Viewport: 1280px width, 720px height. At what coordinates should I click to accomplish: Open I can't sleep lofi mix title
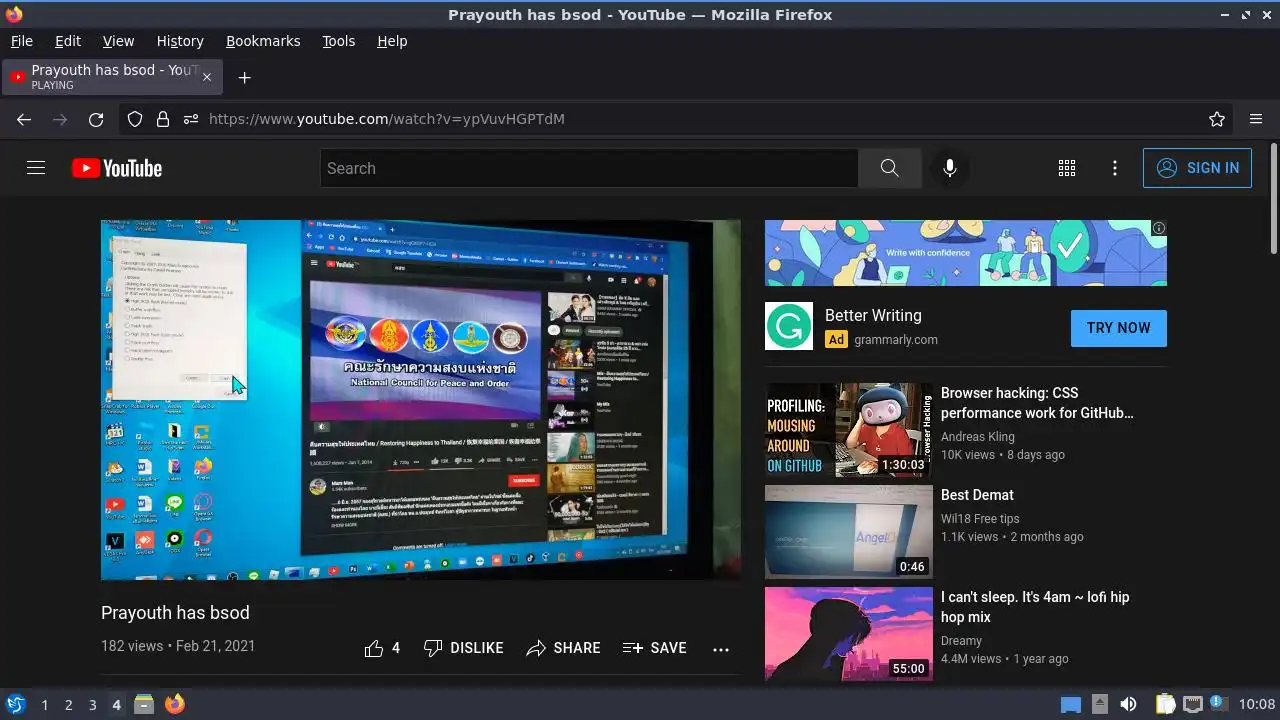tap(1035, 607)
